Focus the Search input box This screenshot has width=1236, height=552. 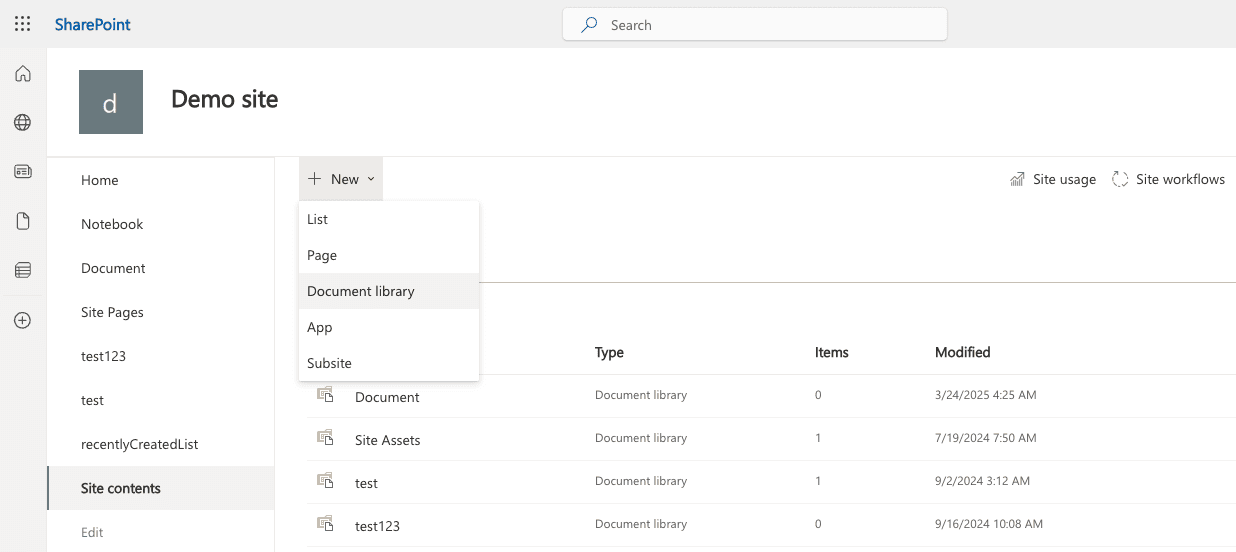tap(755, 25)
